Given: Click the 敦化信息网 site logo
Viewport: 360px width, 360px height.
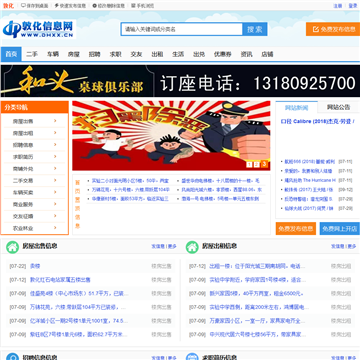Looking at the screenshot, I should tap(39, 29).
